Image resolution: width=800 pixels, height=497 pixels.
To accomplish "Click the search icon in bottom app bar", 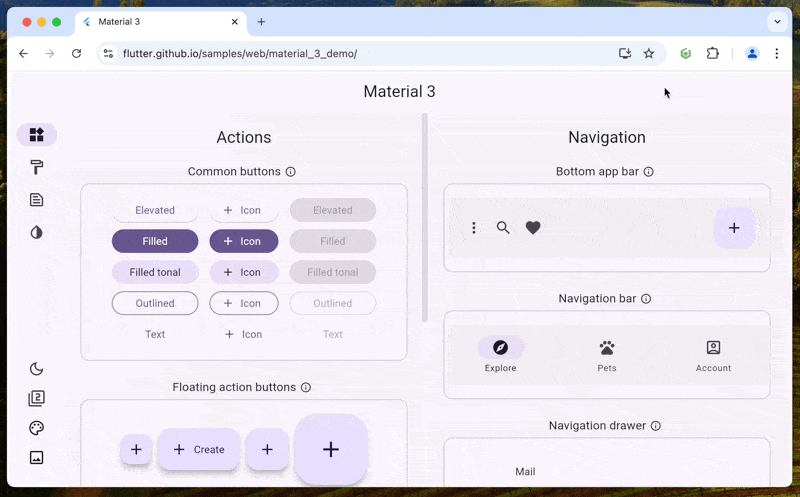I will pos(503,228).
